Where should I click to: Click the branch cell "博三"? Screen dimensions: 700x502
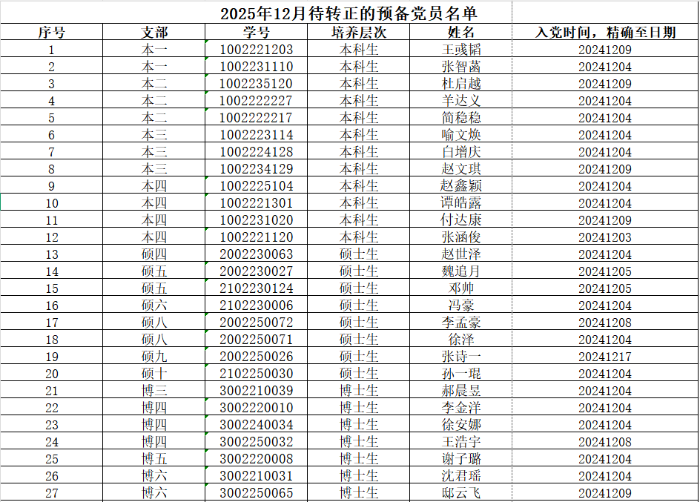tap(154, 390)
